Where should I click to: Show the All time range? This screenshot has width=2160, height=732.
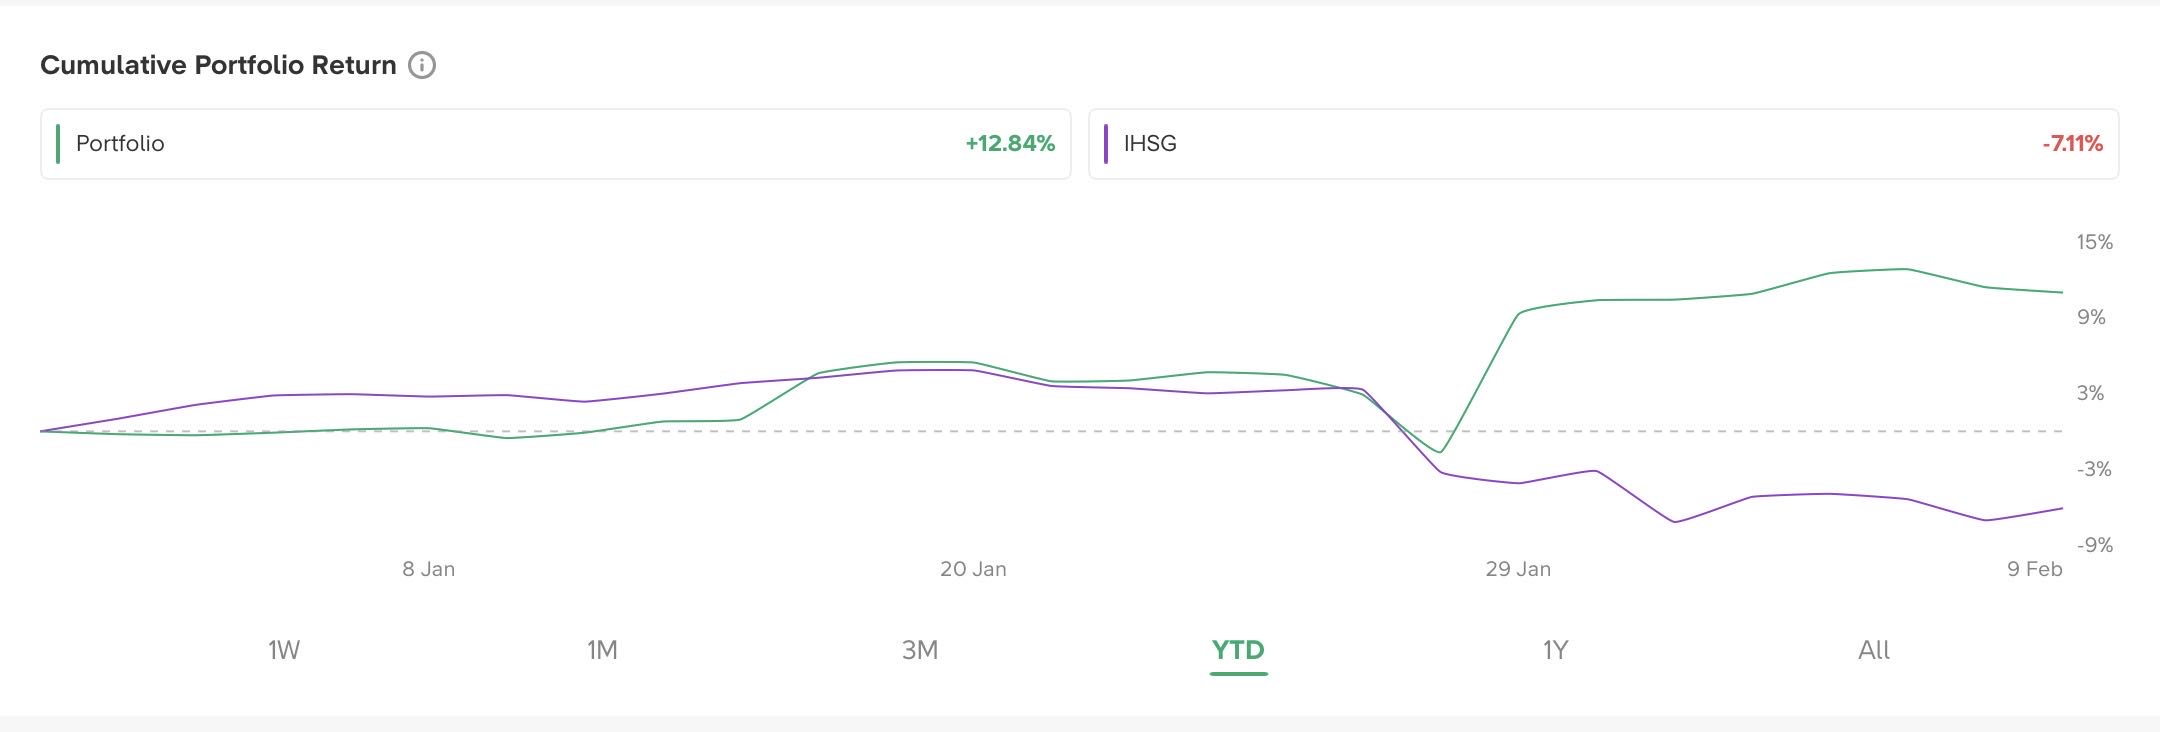(1873, 651)
